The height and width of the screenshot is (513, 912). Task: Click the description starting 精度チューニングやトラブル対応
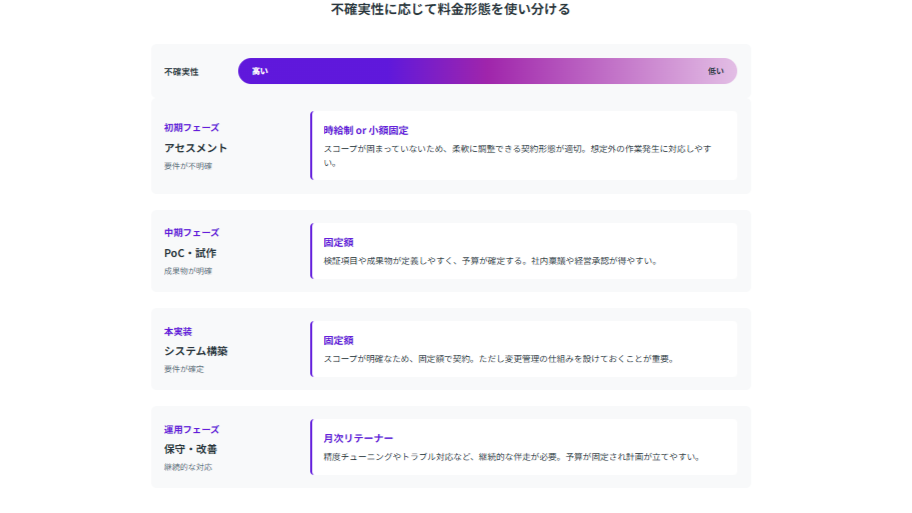[x=511, y=457]
